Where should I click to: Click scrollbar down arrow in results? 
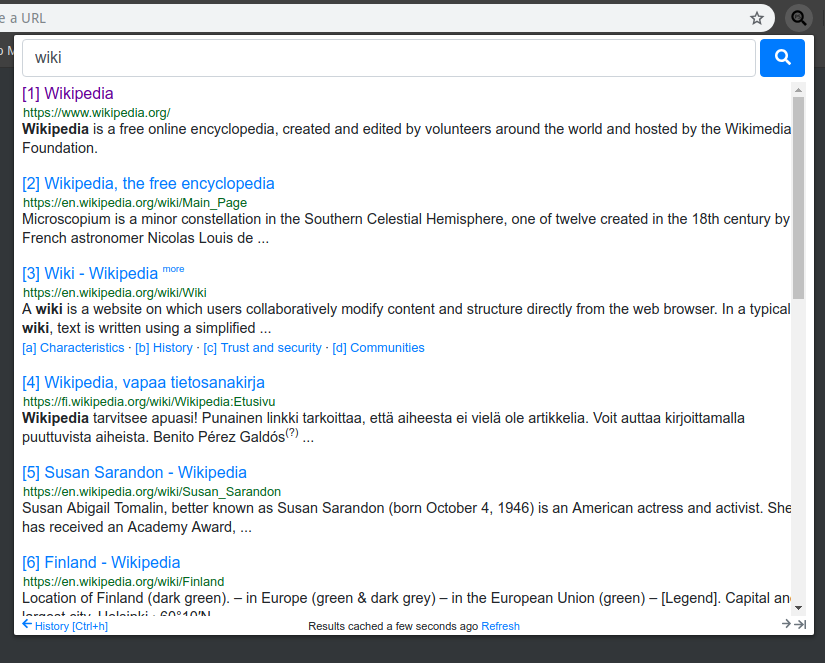[x=798, y=607]
